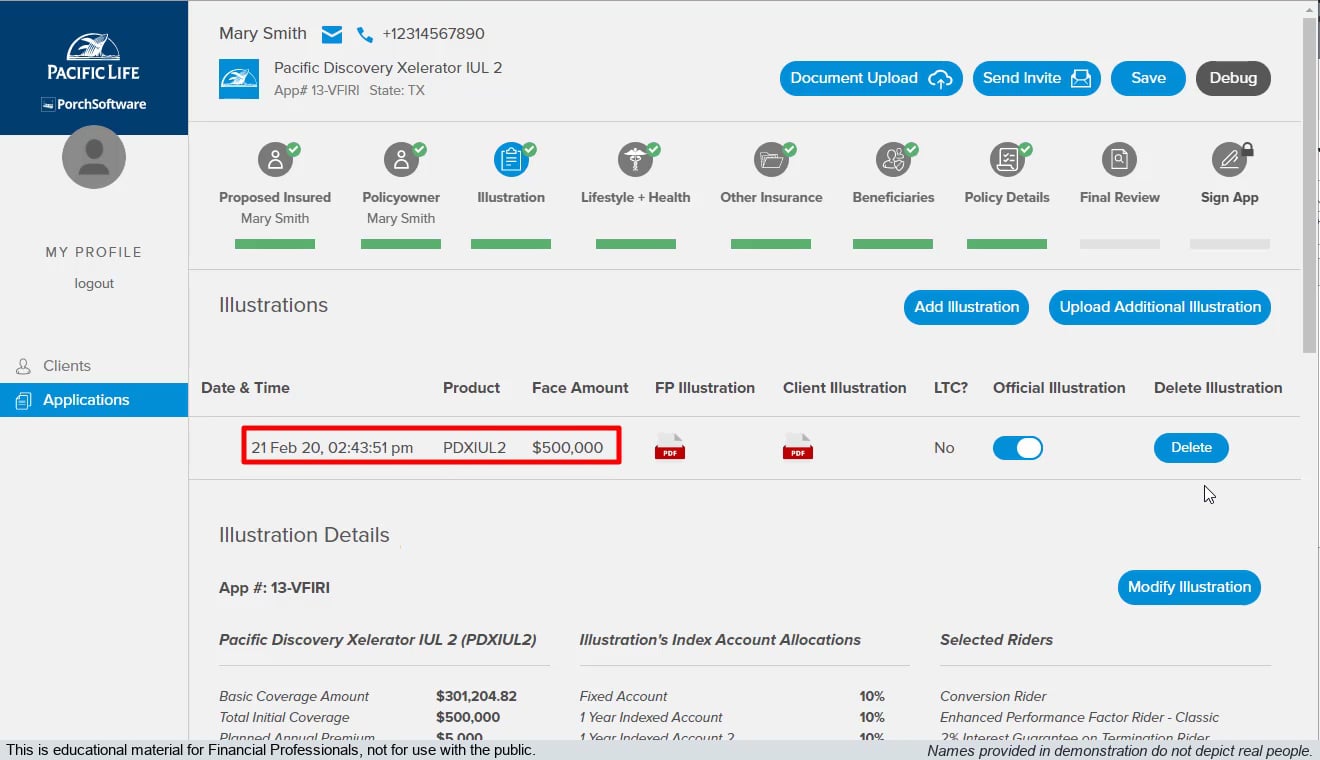The image size is (1320, 760).
Task: Click the Pacific Life logo in sidebar
Action: pyautogui.click(x=94, y=56)
